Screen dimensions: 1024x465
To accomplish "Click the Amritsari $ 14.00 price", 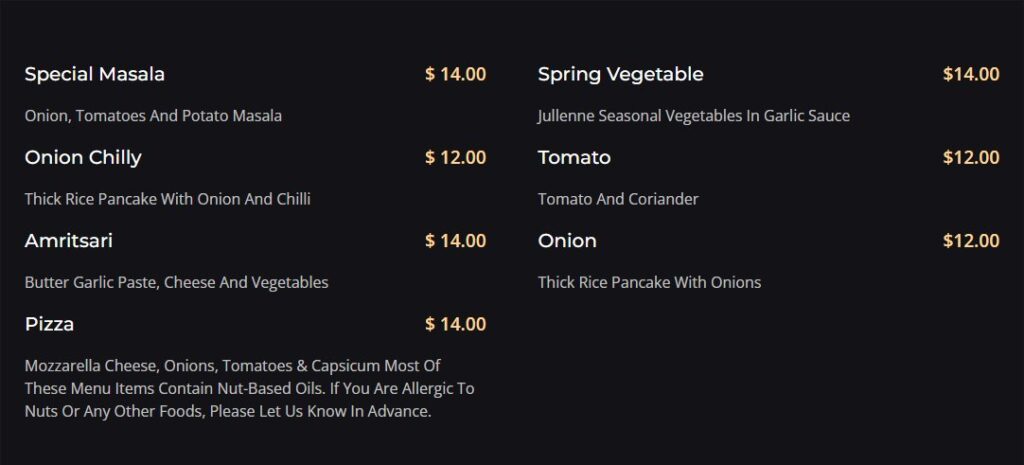I will coord(455,241).
